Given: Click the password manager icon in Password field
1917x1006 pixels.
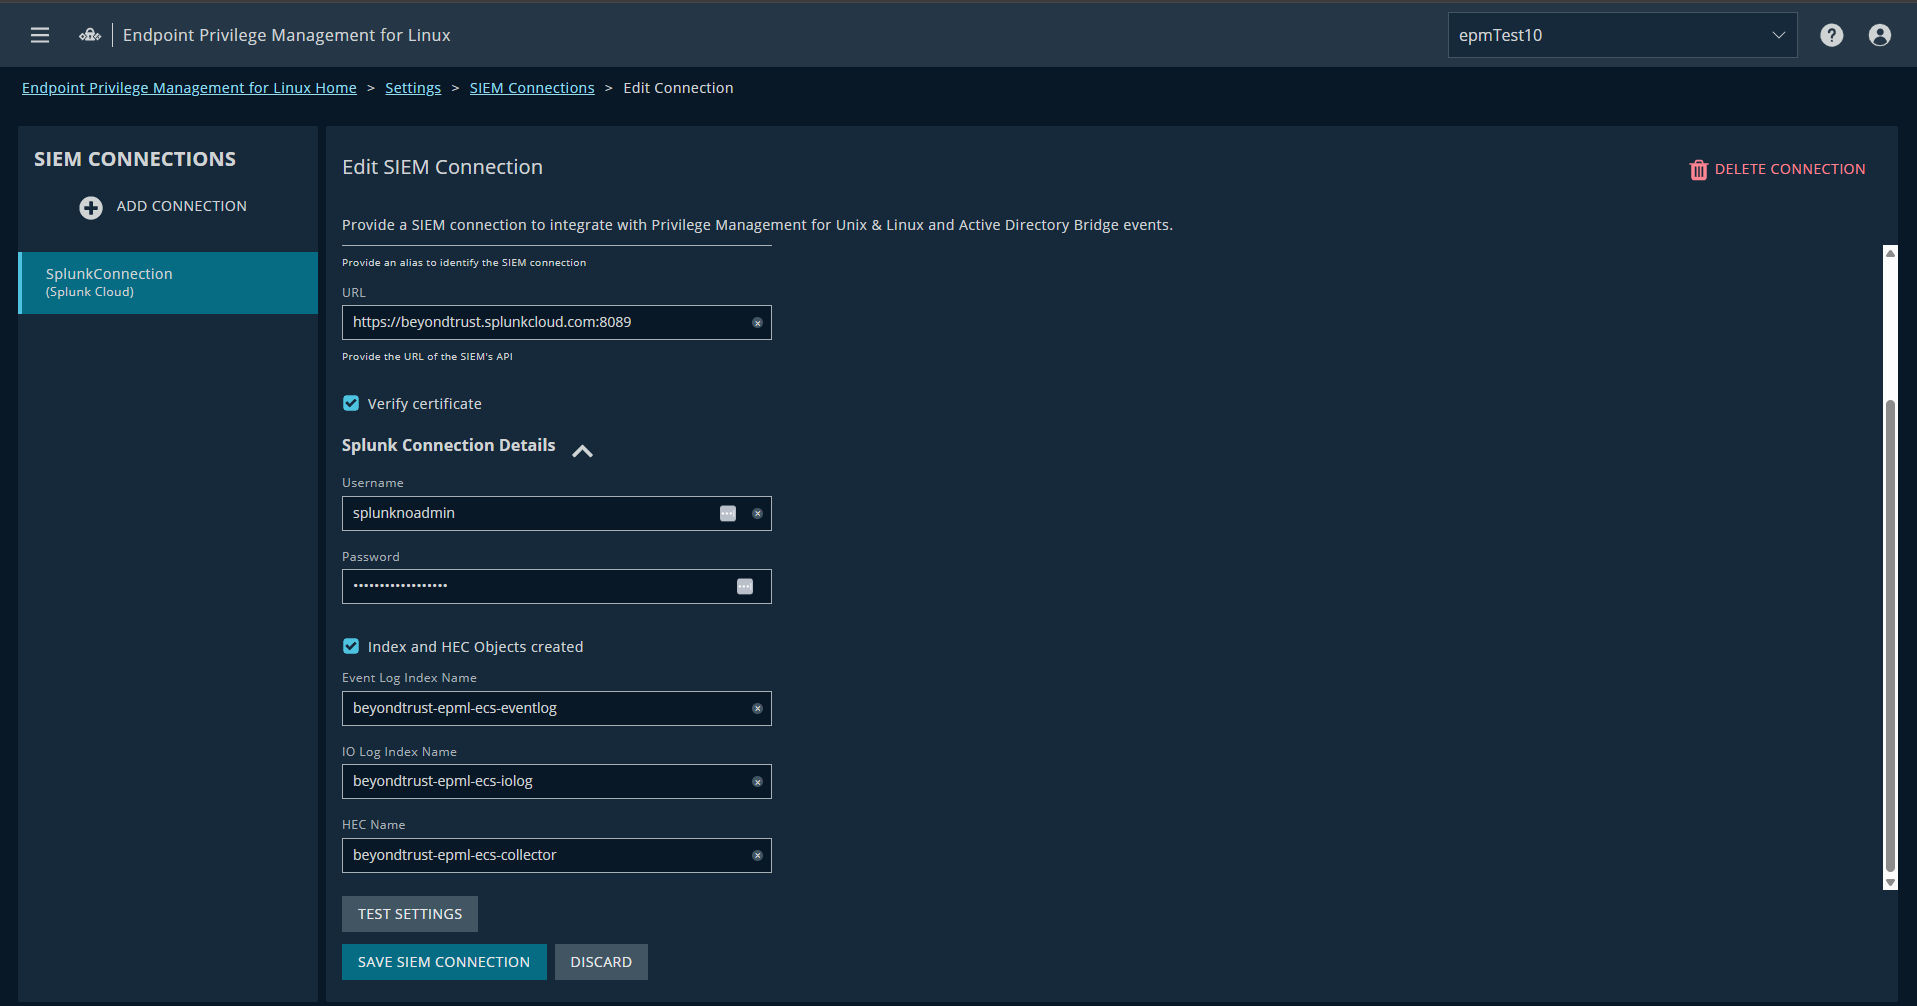Looking at the screenshot, I should [x=745, y=586].
